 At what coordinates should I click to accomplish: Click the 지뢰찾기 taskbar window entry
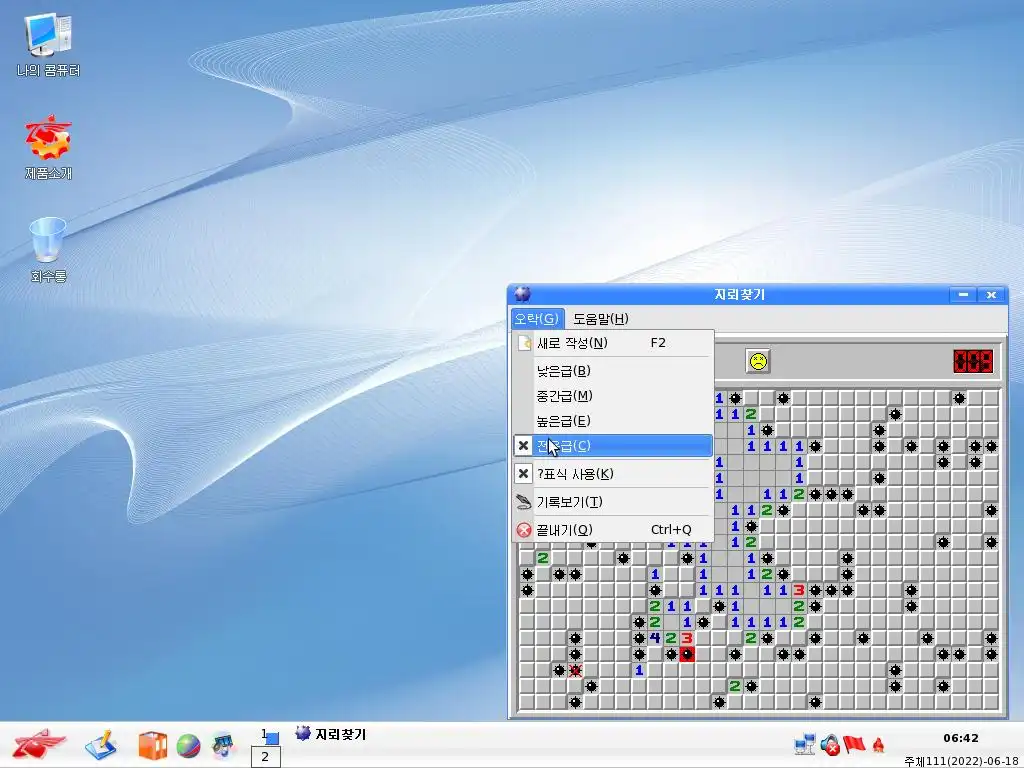tap(330, 734)
